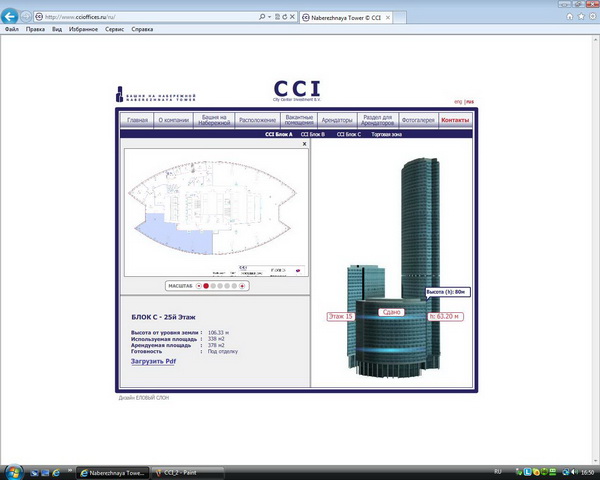
Task: Open the О компании section
Action: (174, 120)
